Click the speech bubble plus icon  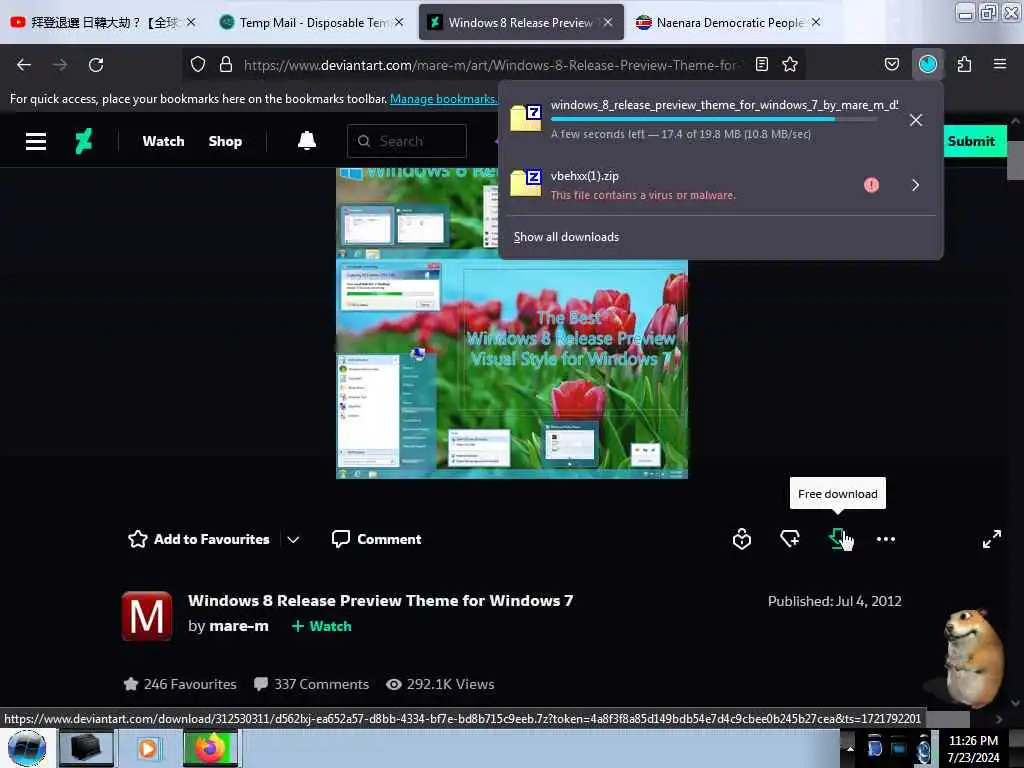click(x=790, y=539)
